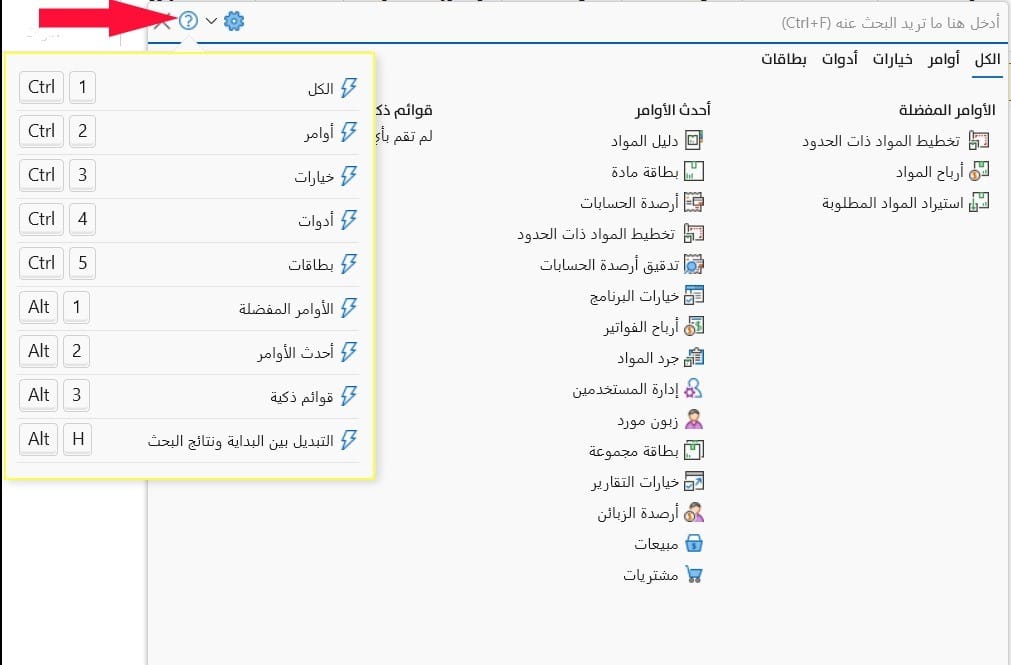Click the جرد المواد icon
This screenshot has height=665, width=1011.
tap(694, 357)
